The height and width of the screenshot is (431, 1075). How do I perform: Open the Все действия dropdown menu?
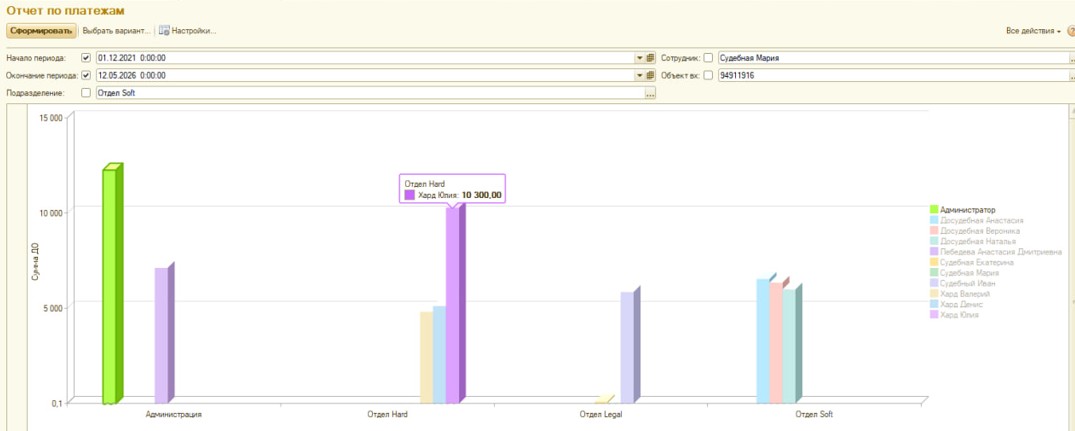point(1033,32)
